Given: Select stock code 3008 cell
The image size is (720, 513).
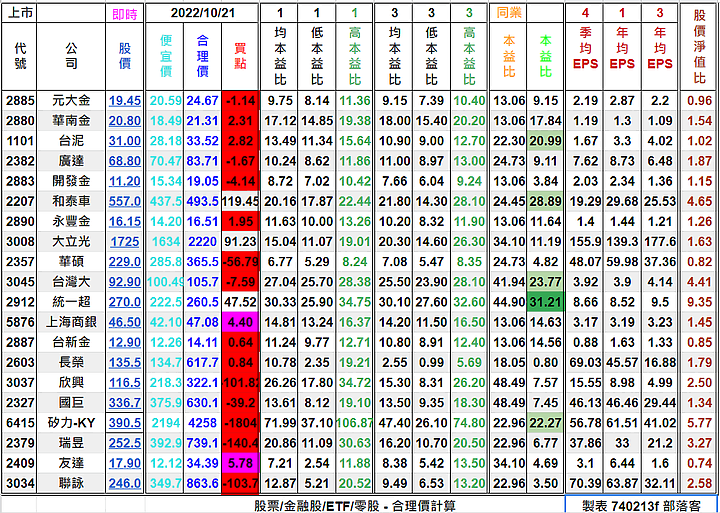Looking at the screenshot, I should pos(20,242).
